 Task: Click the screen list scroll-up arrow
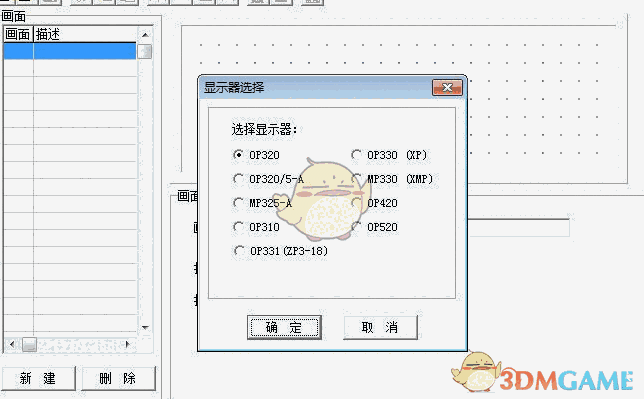(x=145, y=35)
